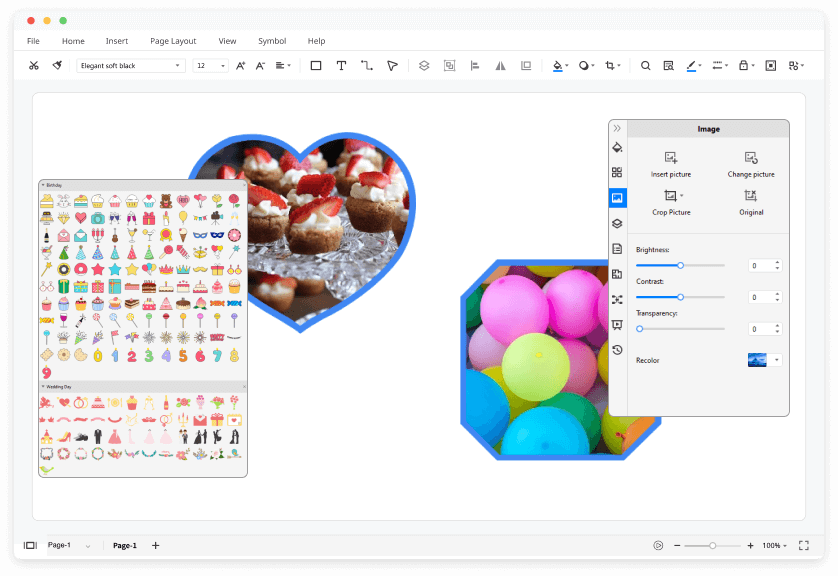Adjust the Contrast slider handle

(680, 297)
